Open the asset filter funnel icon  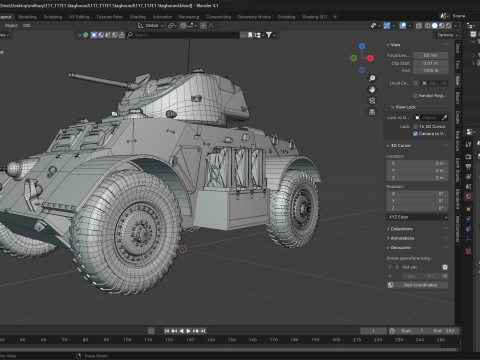tap(269, 35)
